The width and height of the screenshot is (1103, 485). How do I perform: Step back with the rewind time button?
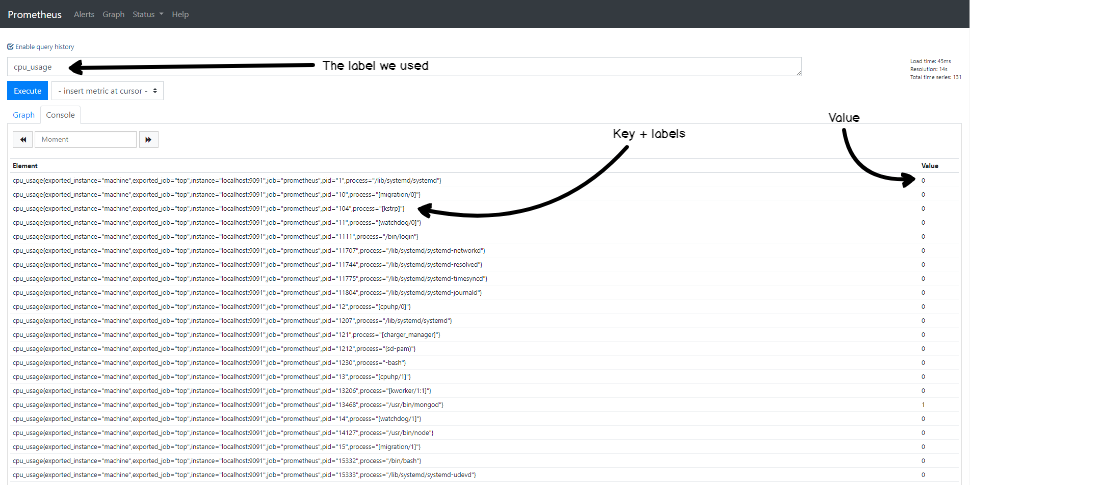(23, 139)
